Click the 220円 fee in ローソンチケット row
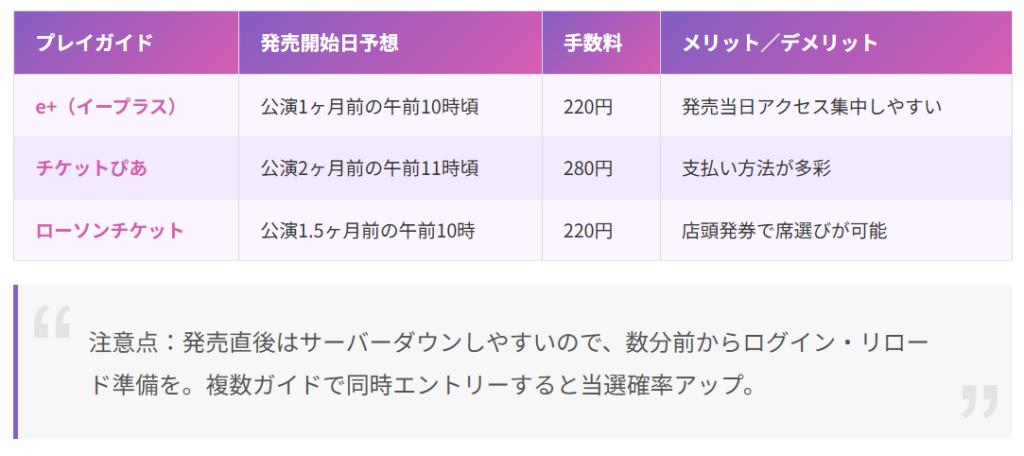Image resolution: width=1024 pixels, height=456 pixels. 601,230
